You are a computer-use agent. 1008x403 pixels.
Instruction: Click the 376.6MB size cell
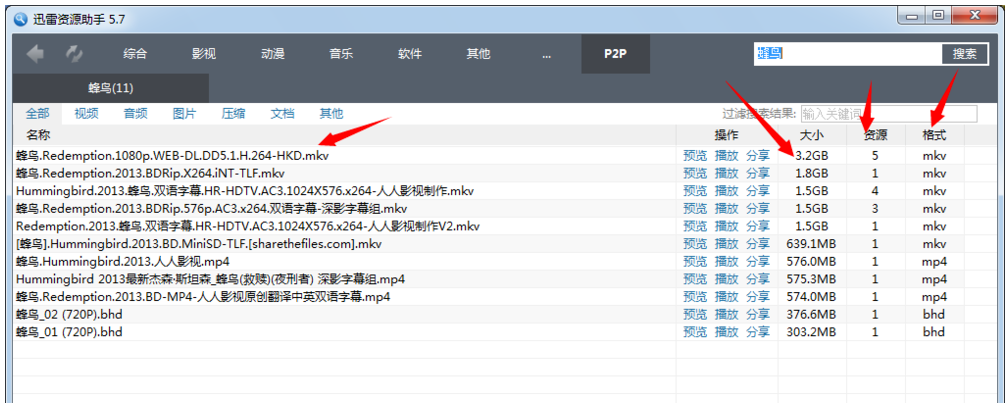tap(811, 315)
